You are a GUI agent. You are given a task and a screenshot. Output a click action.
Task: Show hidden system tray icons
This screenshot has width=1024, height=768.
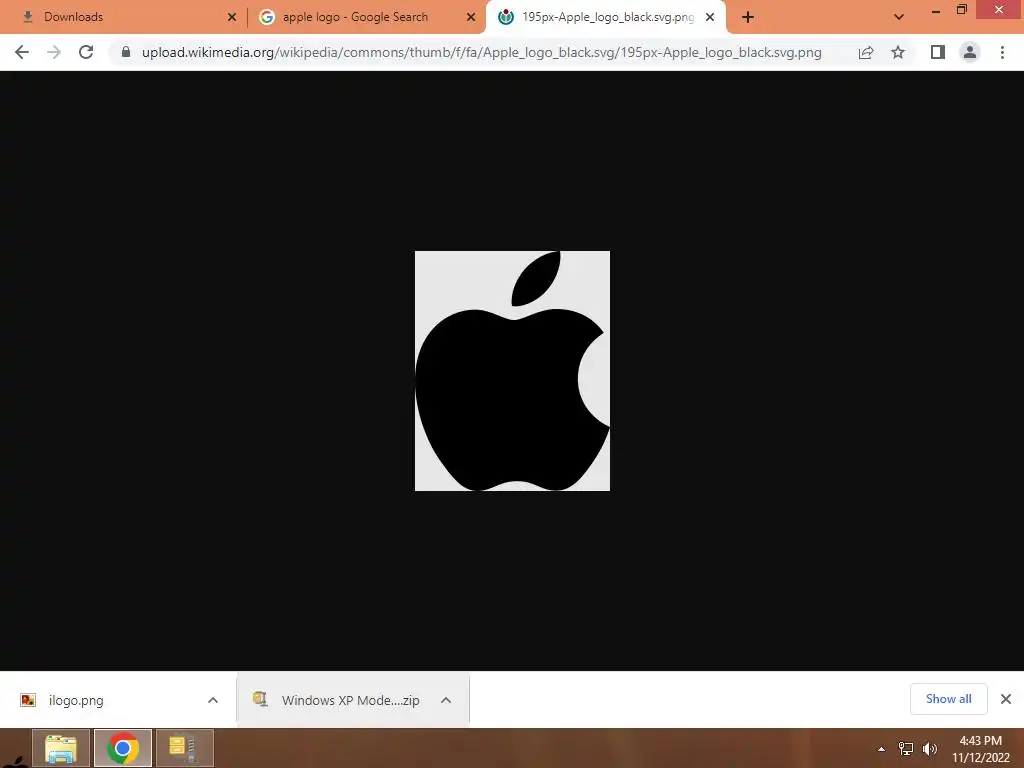(881, 749)
